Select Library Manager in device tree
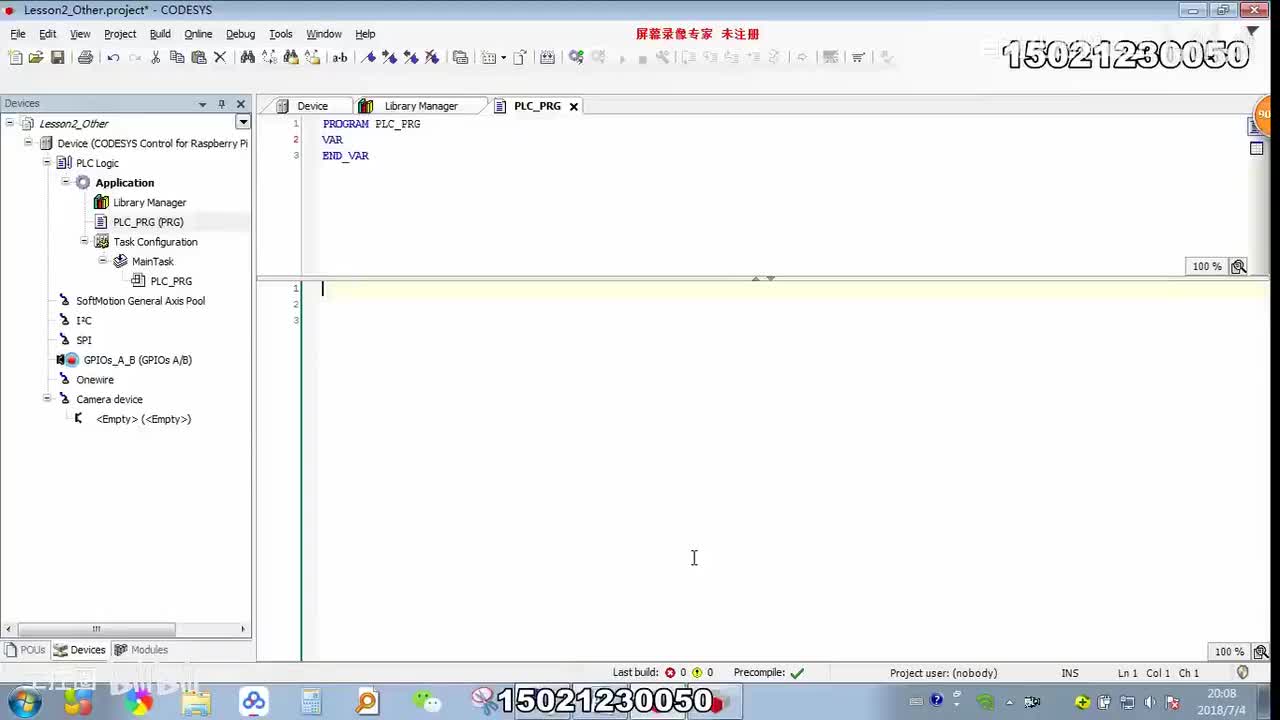 point(149,202)
